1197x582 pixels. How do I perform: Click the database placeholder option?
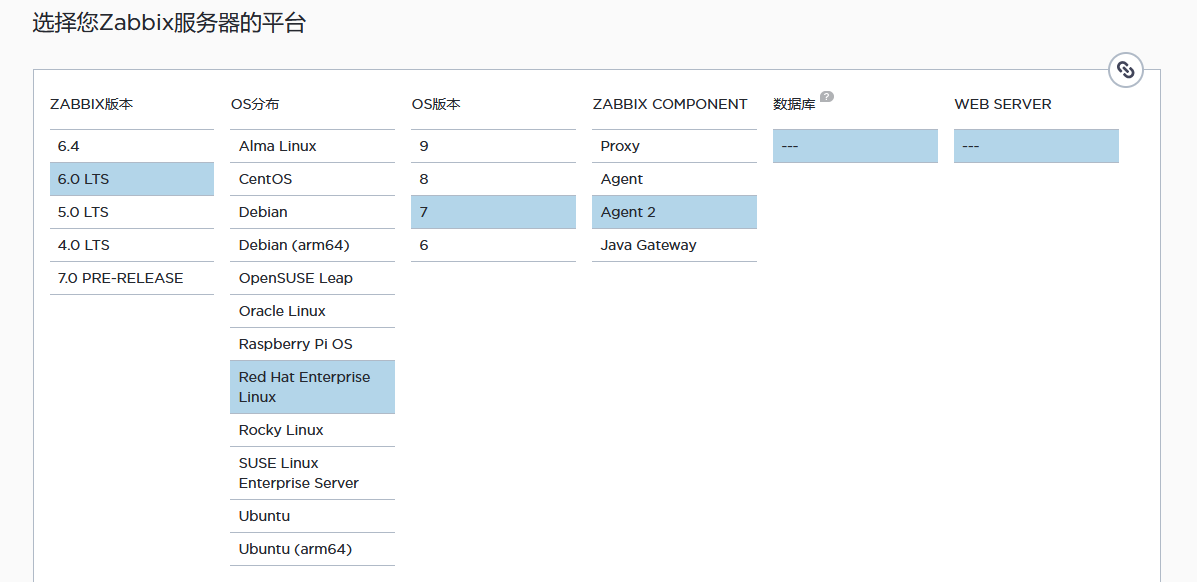pos(855,146)
